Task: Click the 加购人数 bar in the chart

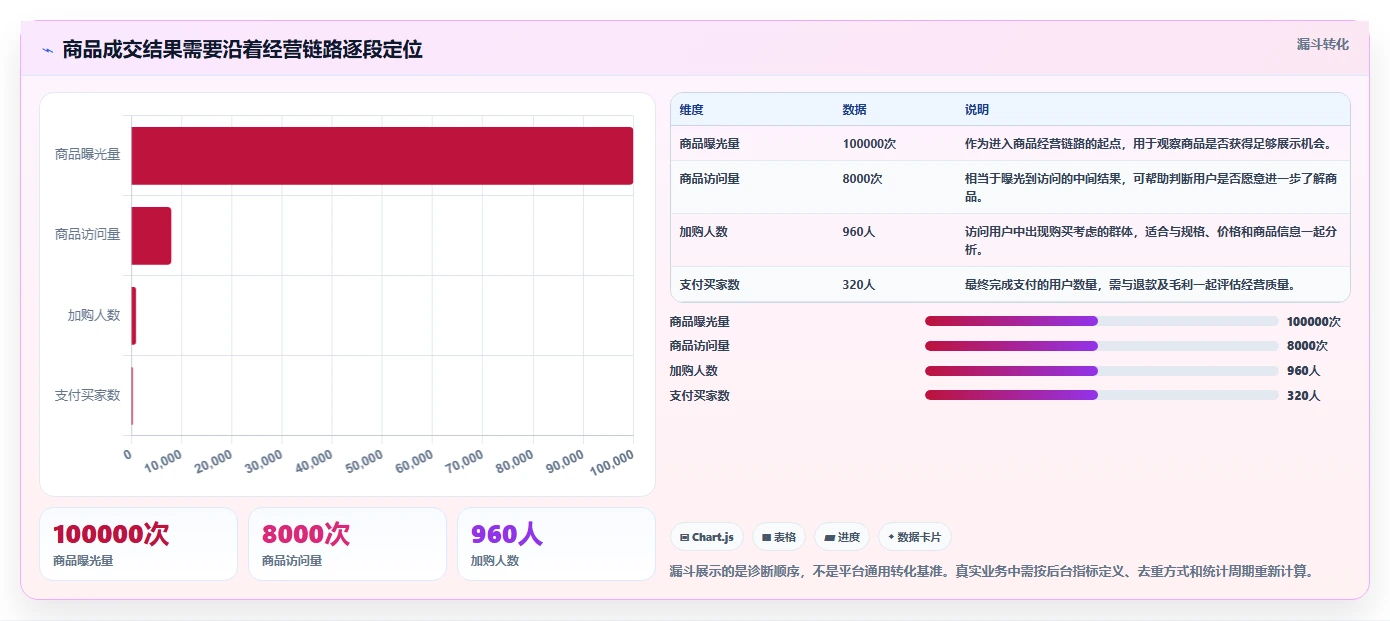Action: click(133, 316)
